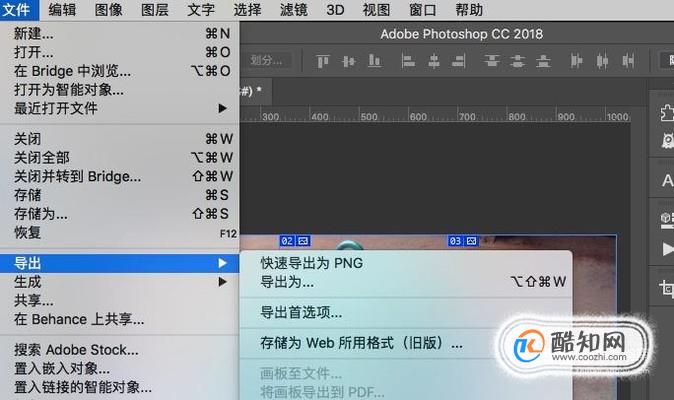Open the character panel A icon
This screenshot has height=400, width=674.
(667, 180)
